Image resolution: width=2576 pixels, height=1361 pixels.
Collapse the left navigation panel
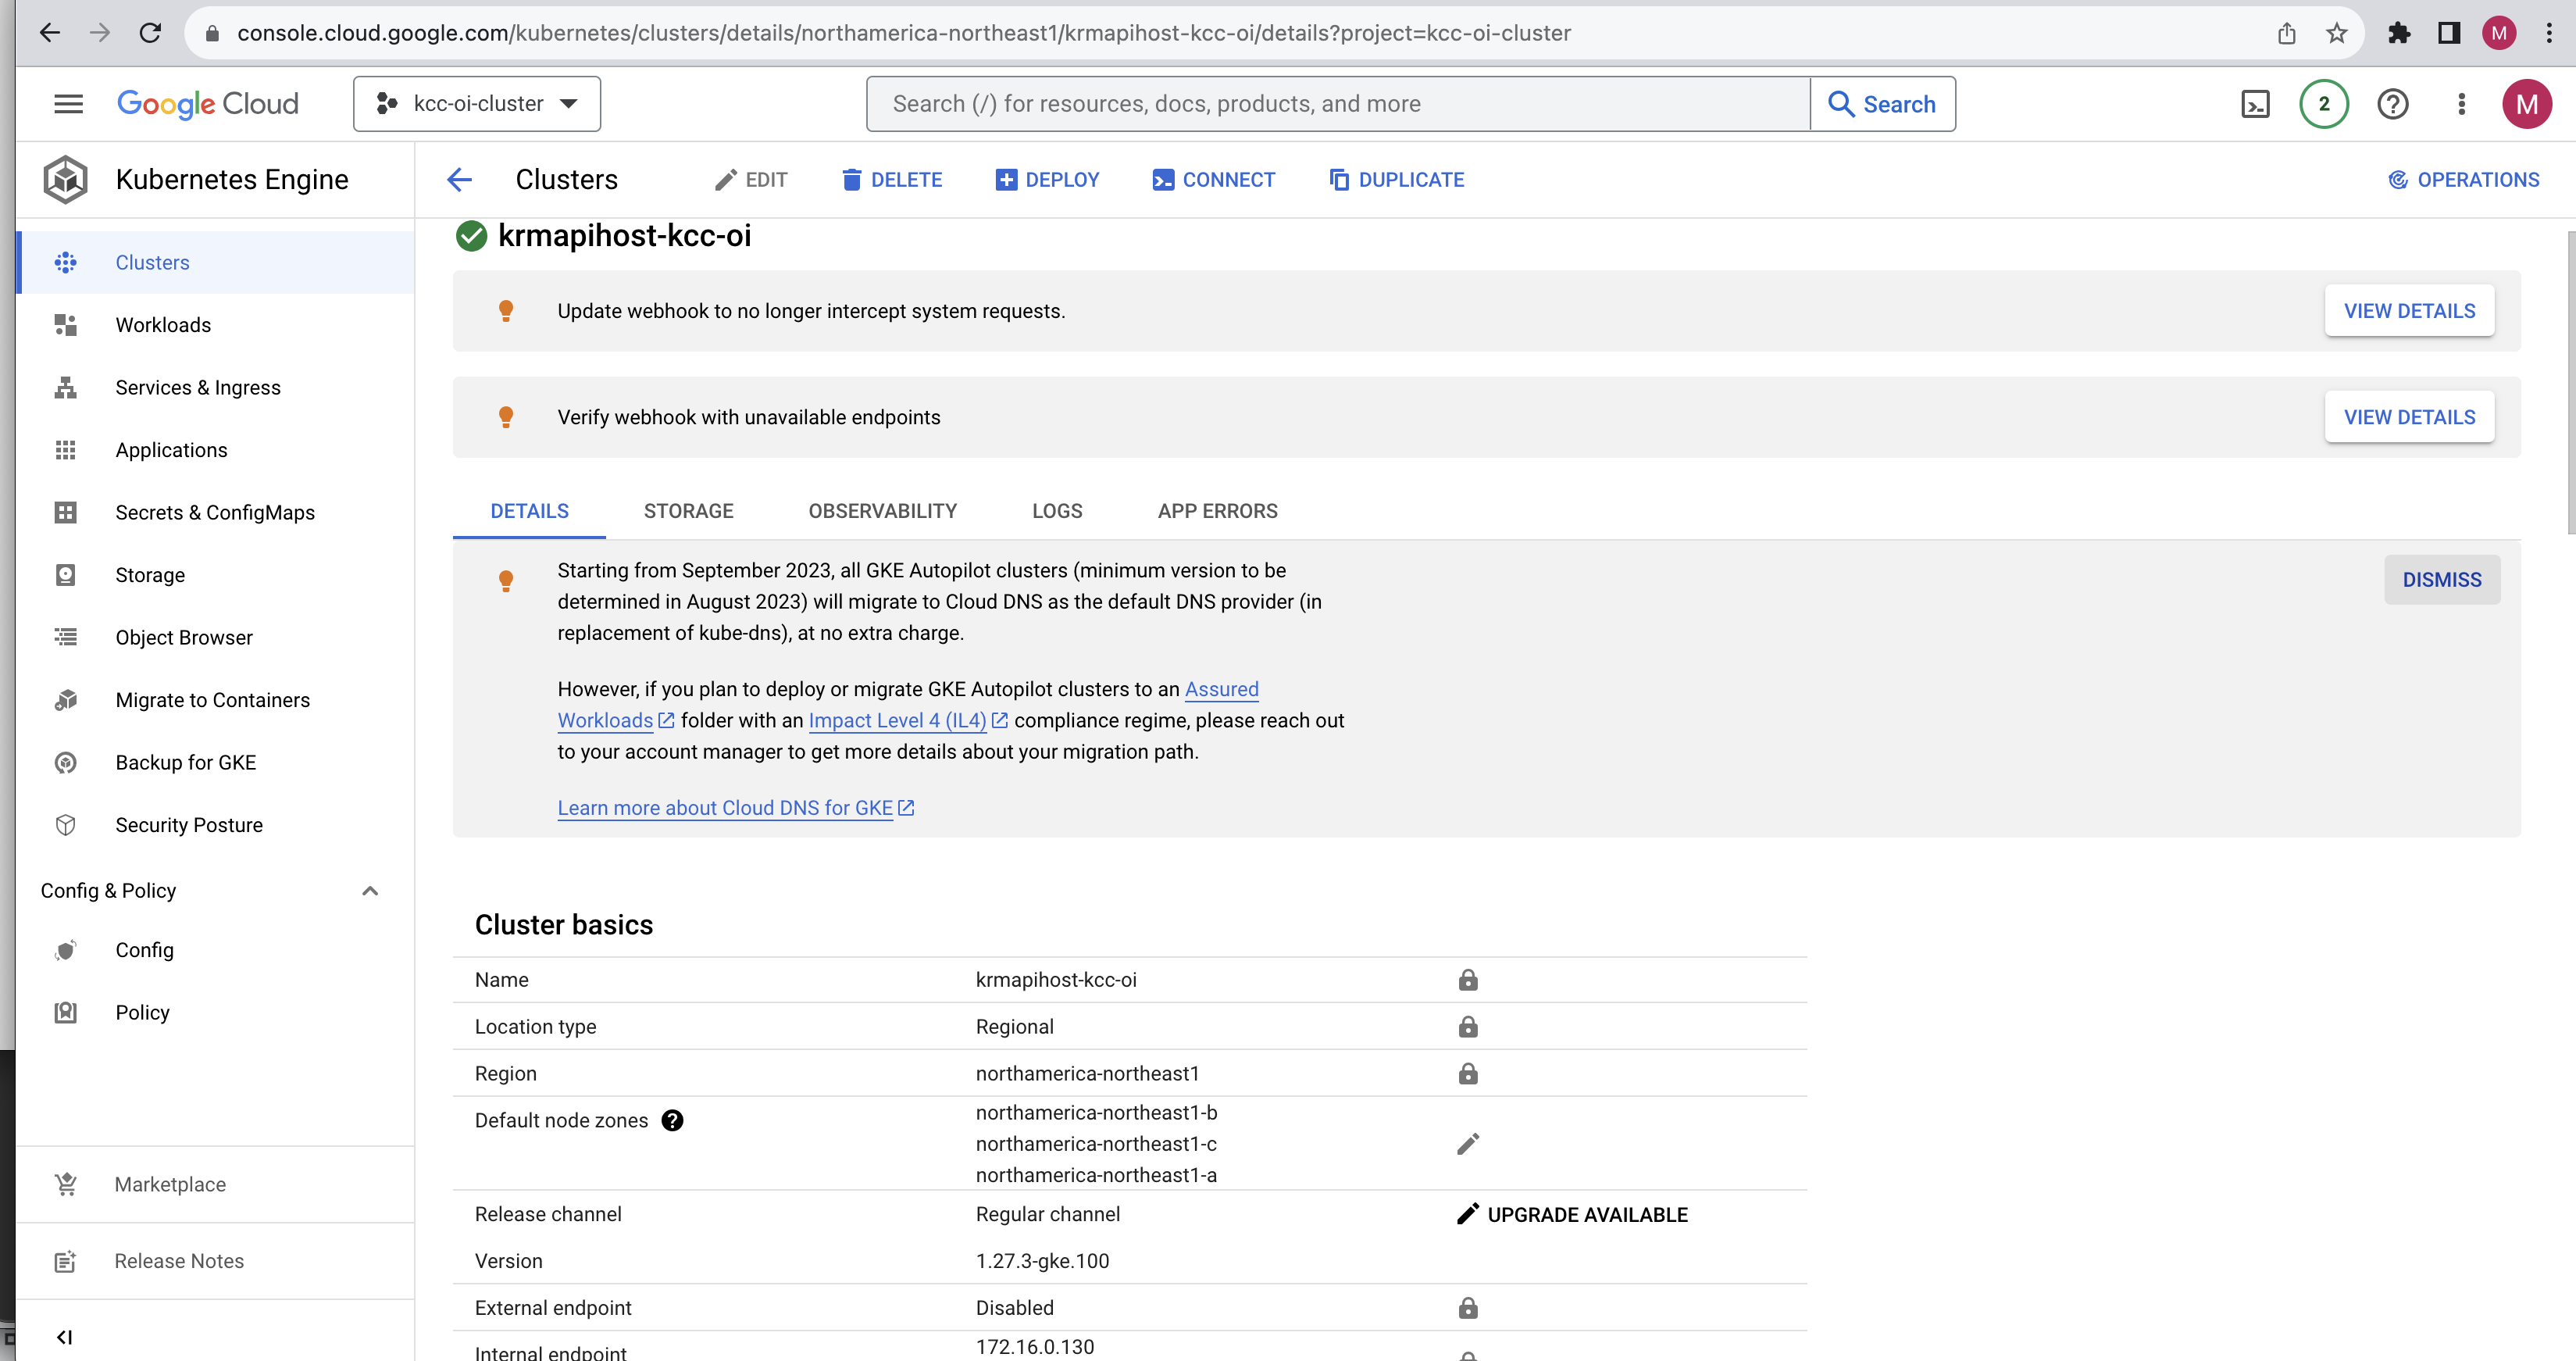pyautogui.click(x=65, y=1336)
